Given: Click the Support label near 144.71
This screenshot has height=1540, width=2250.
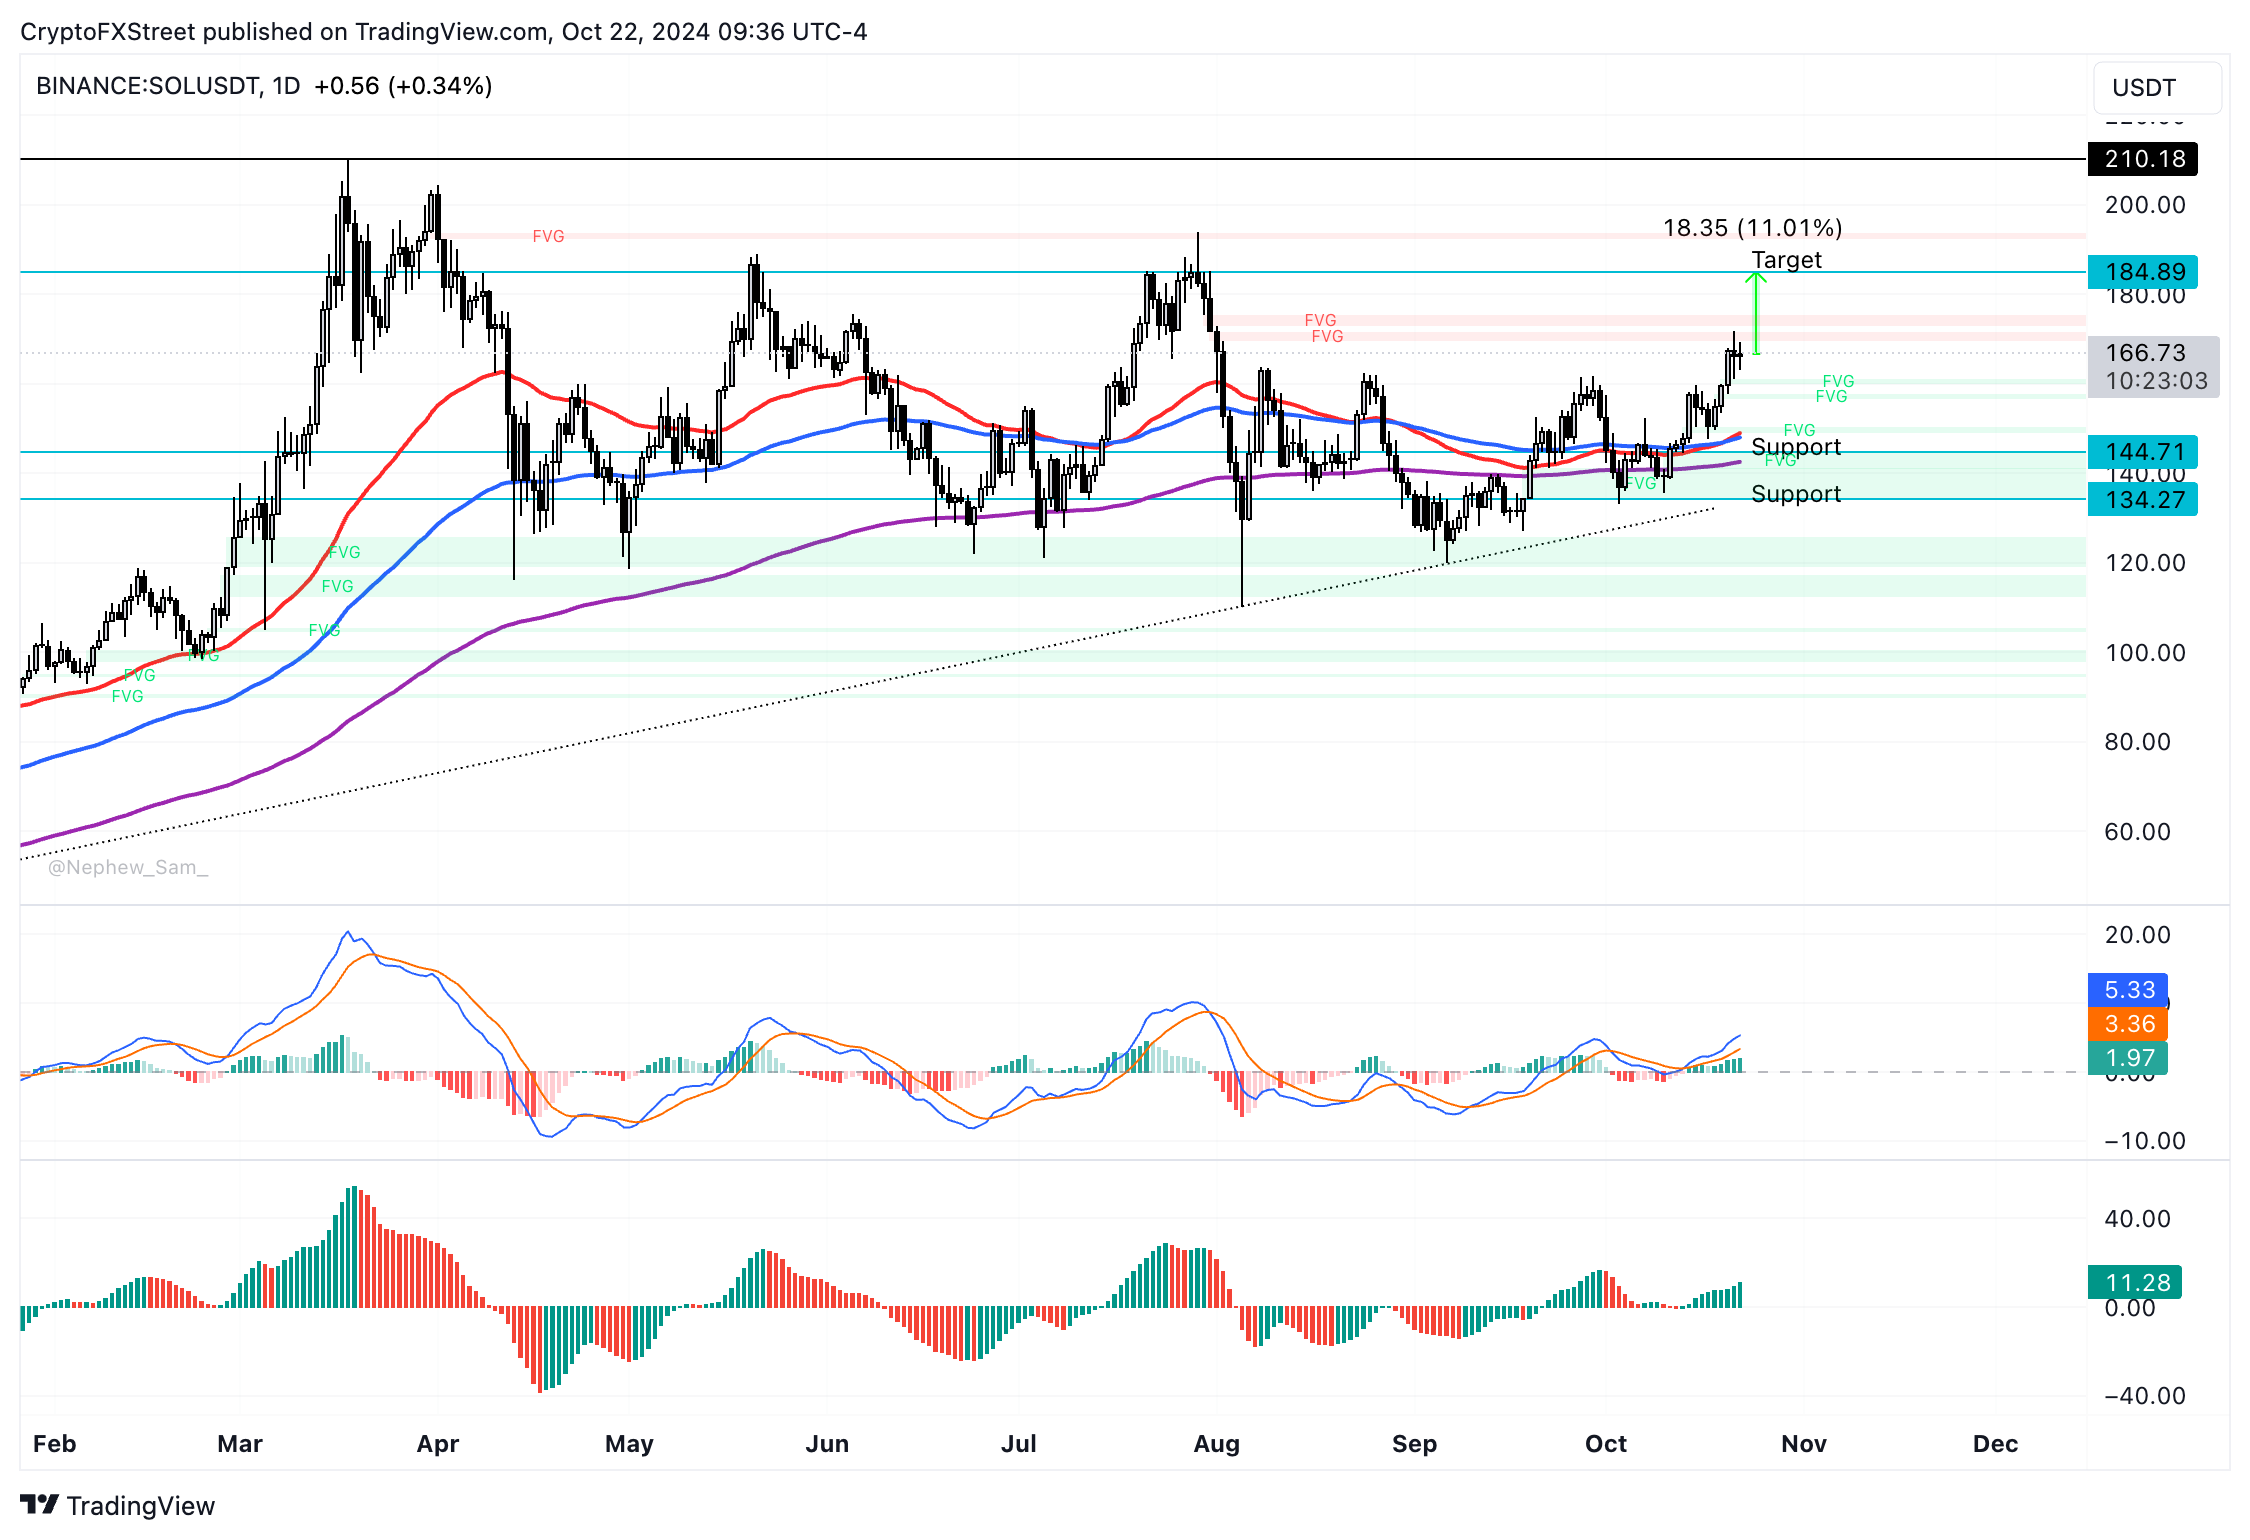Looking at the screenshot, I should pyautogui.click(x=1796, y=447).
